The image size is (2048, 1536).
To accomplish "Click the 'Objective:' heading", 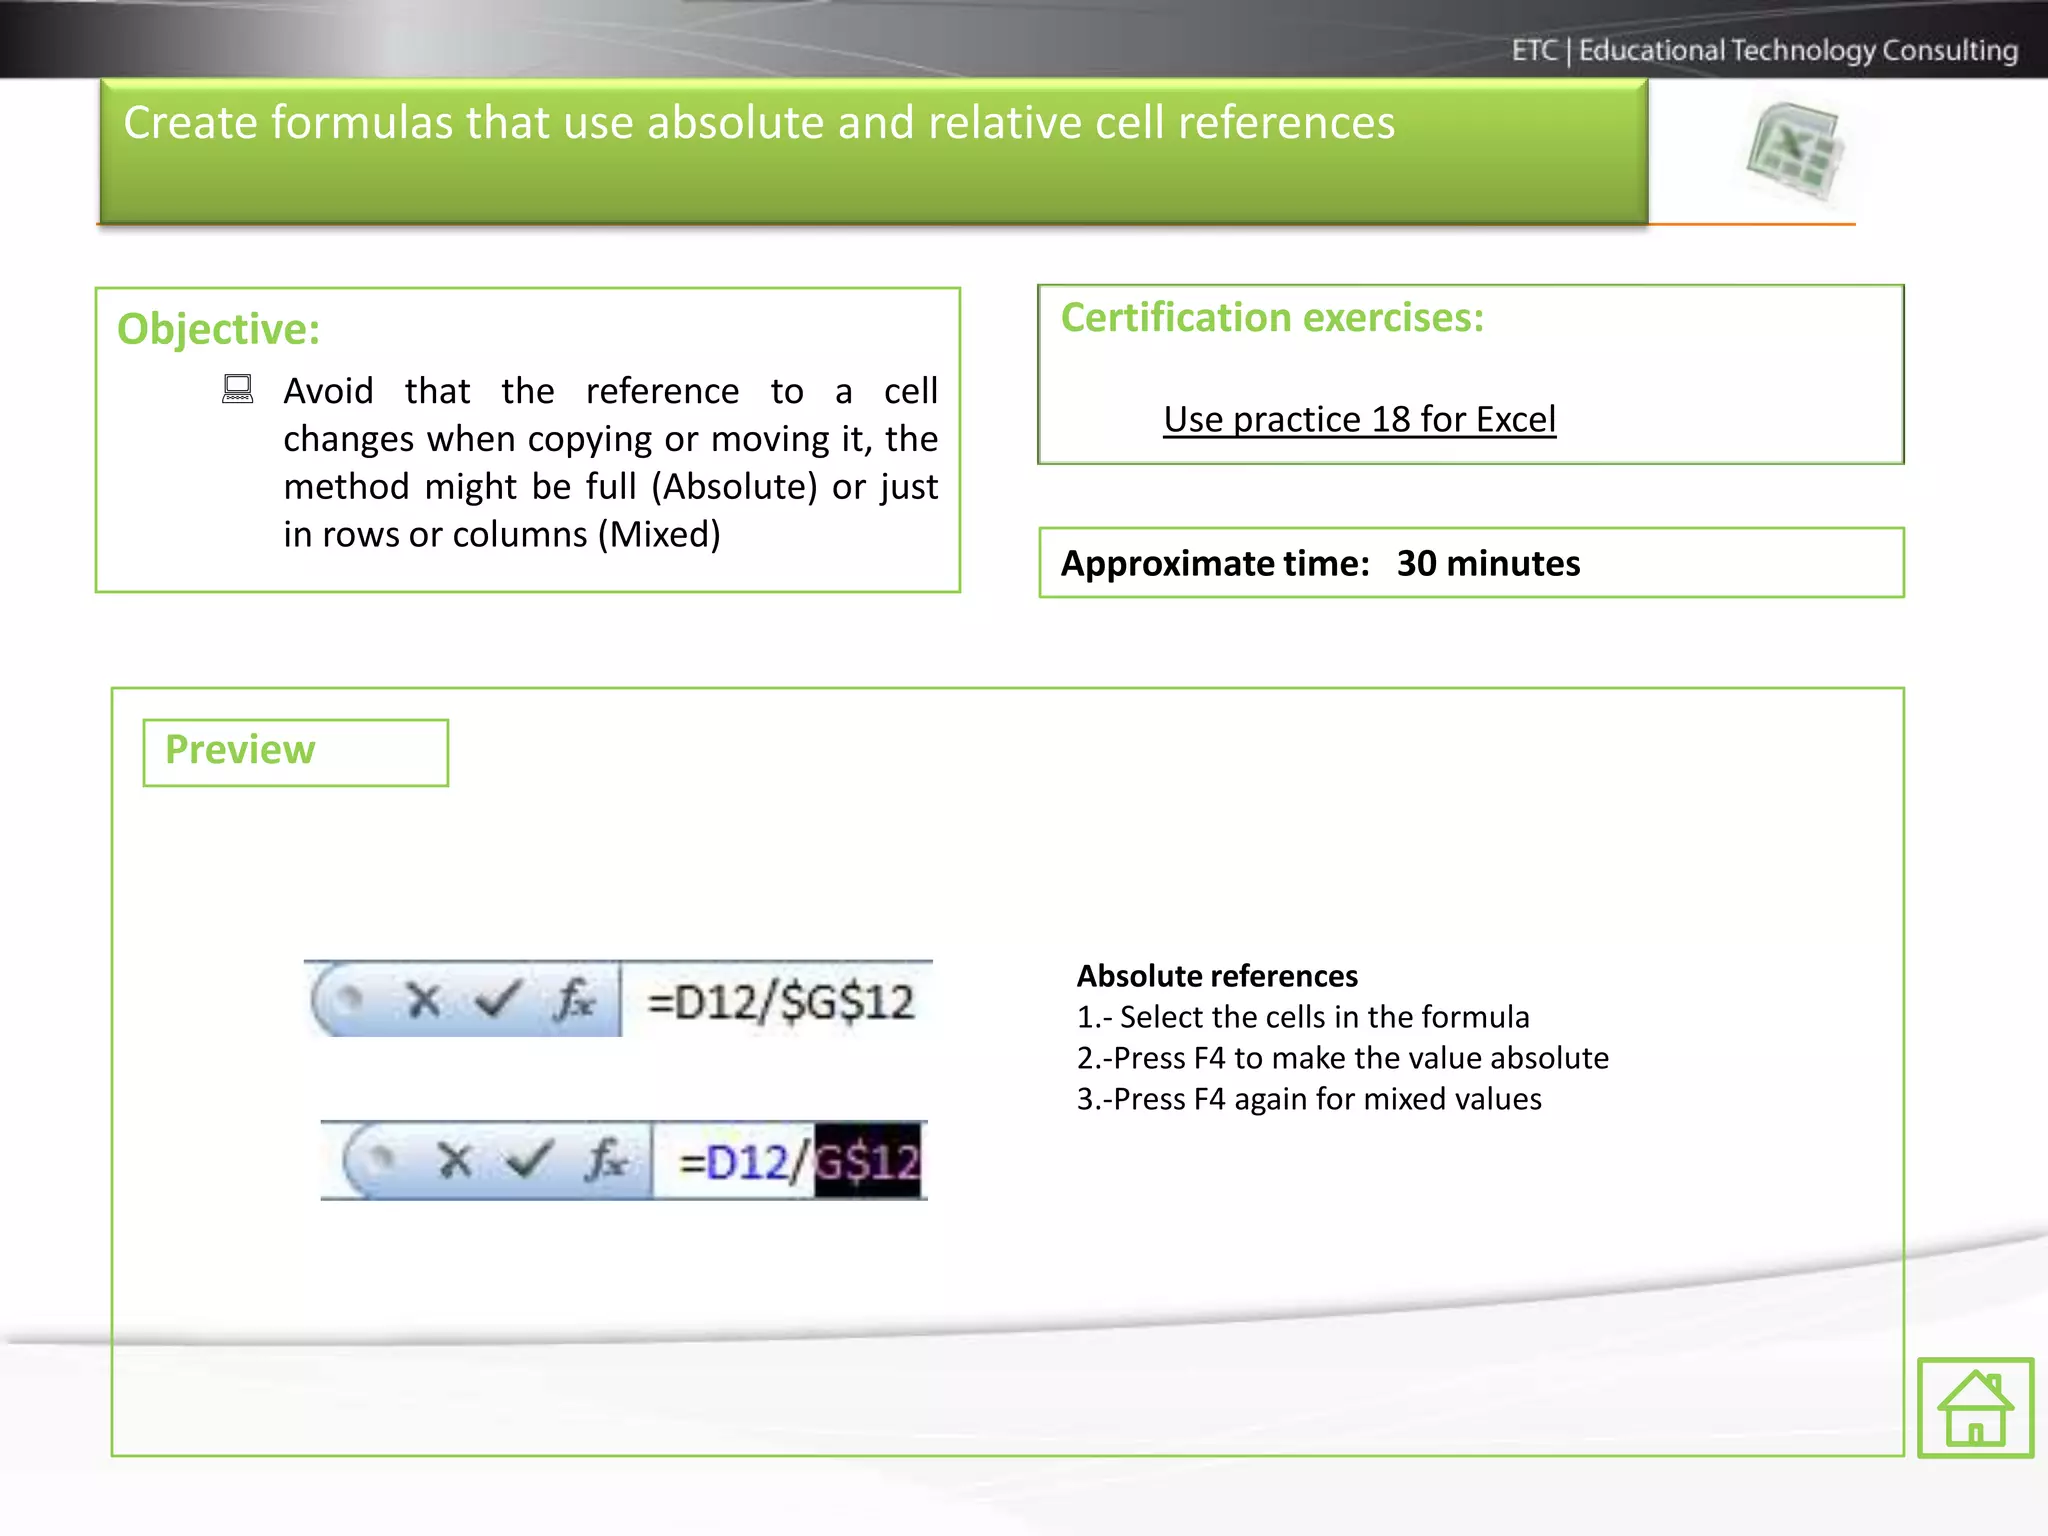I will tap(218, 330).
